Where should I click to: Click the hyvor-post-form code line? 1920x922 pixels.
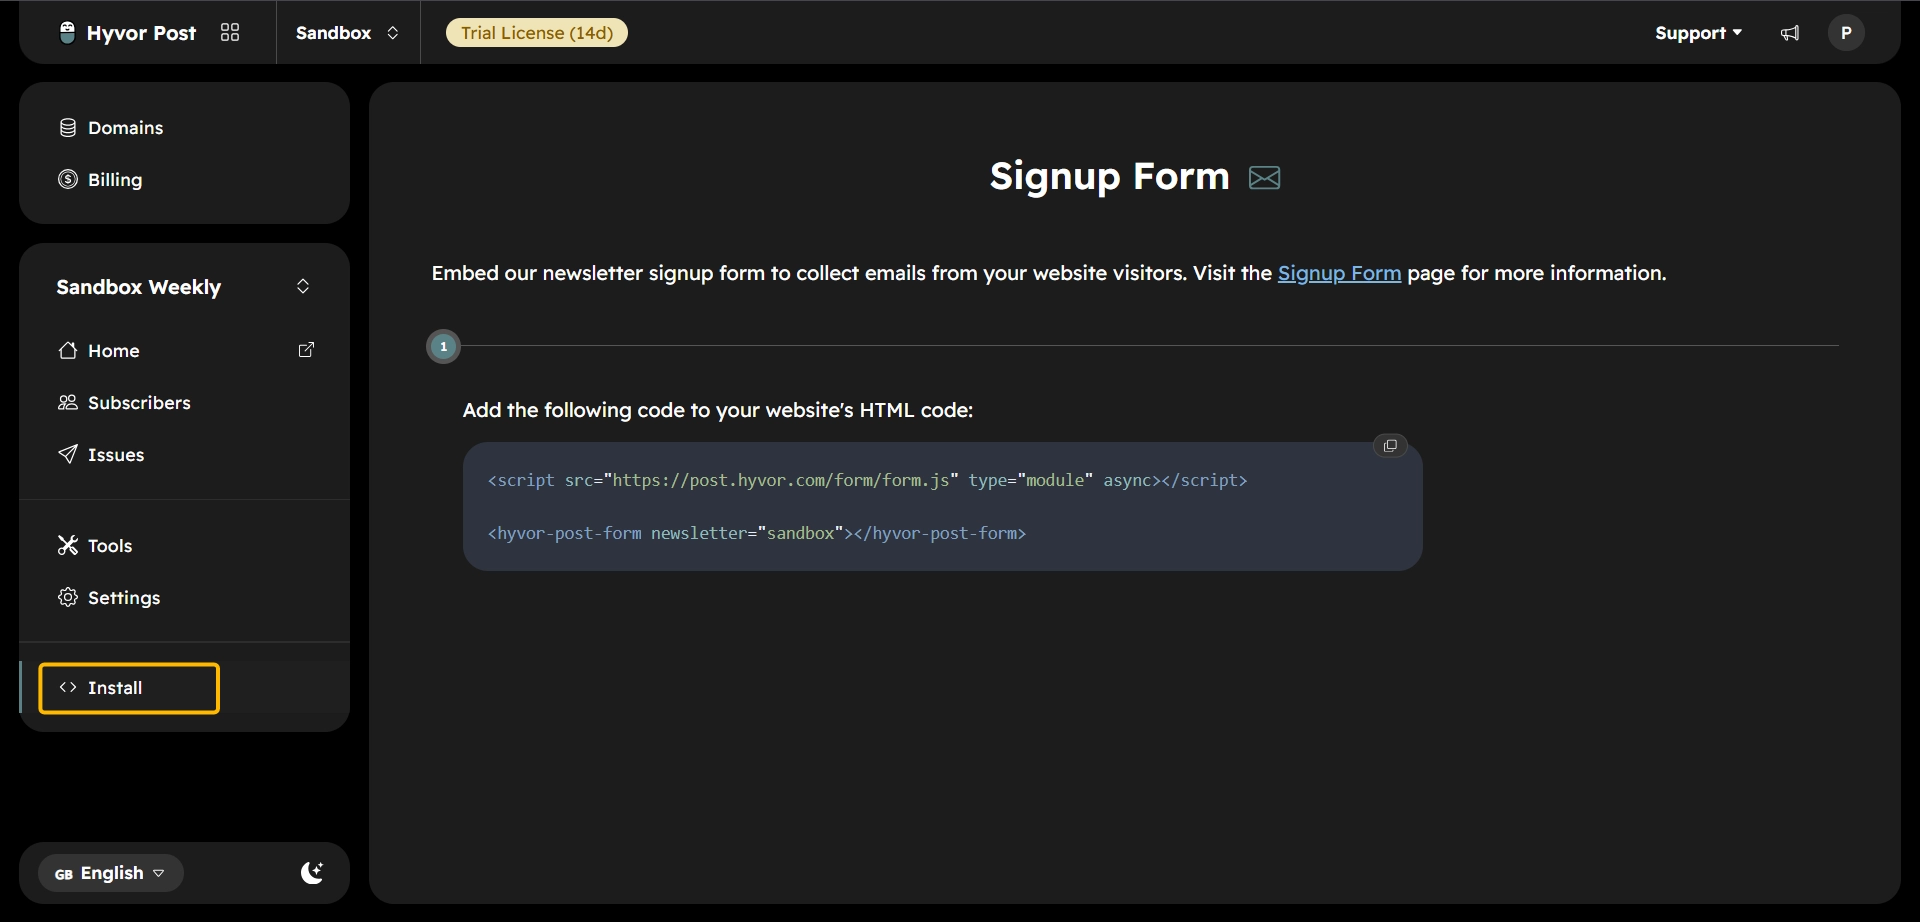(x=757, y=533)
